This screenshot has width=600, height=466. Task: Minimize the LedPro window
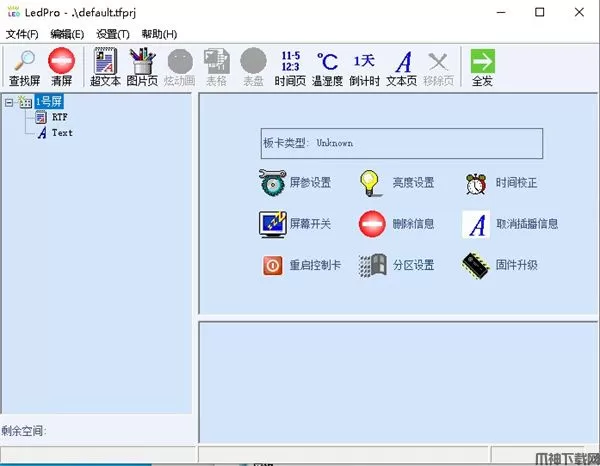point(501,12)
